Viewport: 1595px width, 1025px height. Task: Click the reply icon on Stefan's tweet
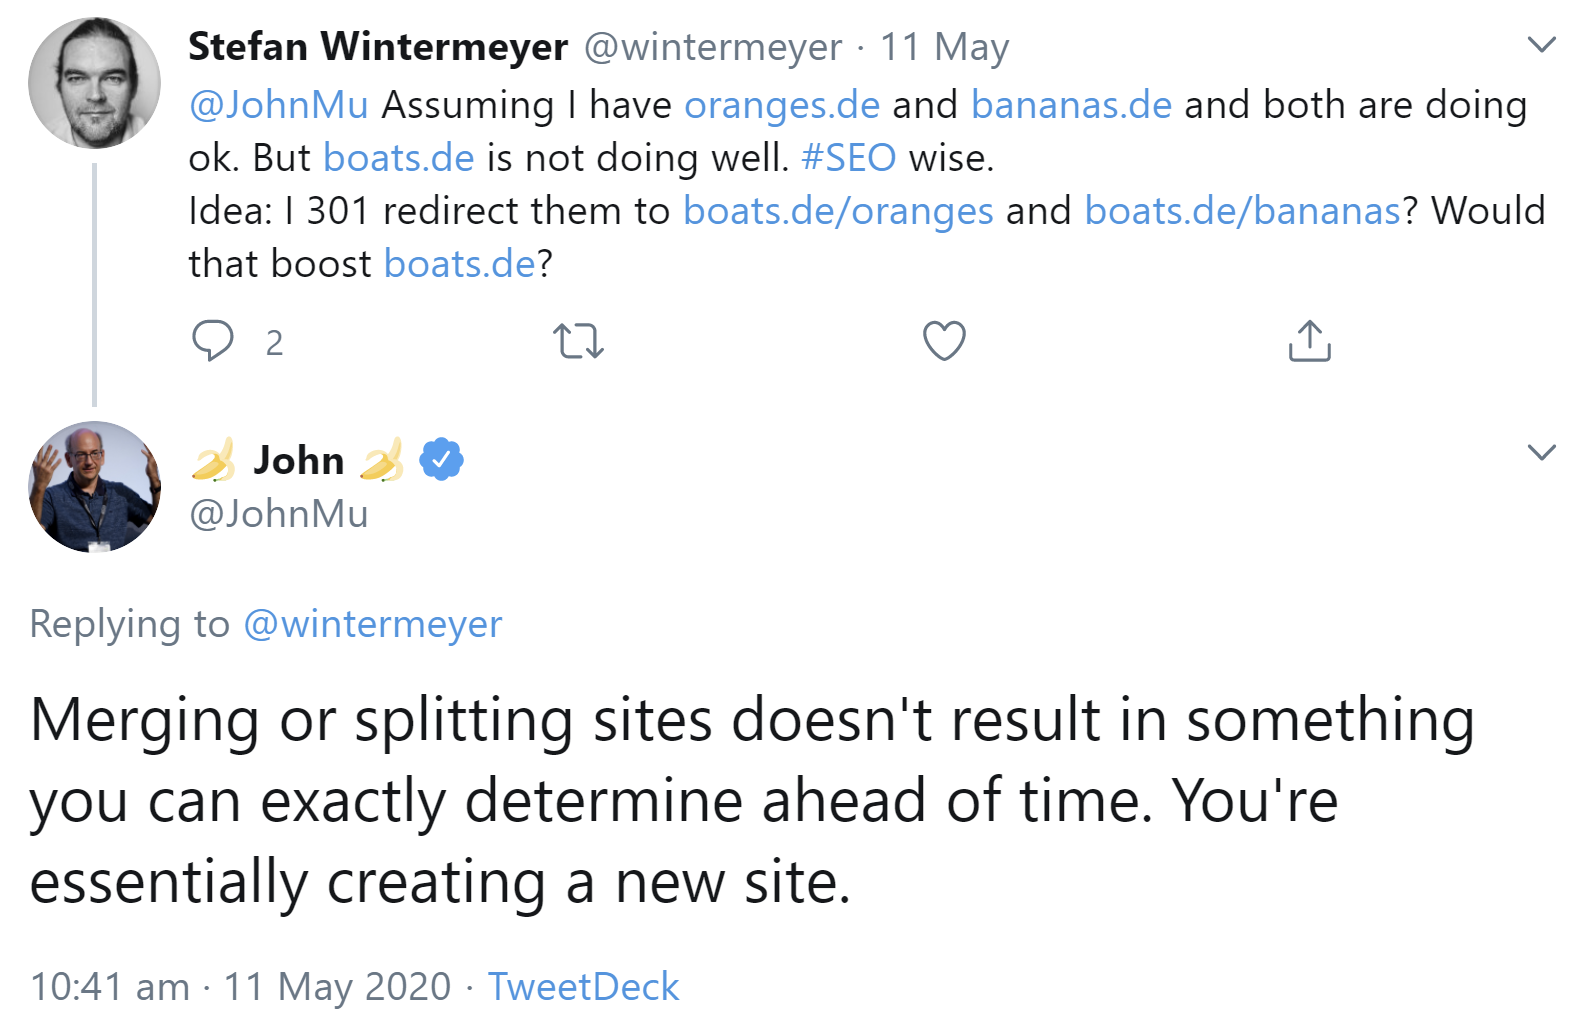[x=213, y=341]
